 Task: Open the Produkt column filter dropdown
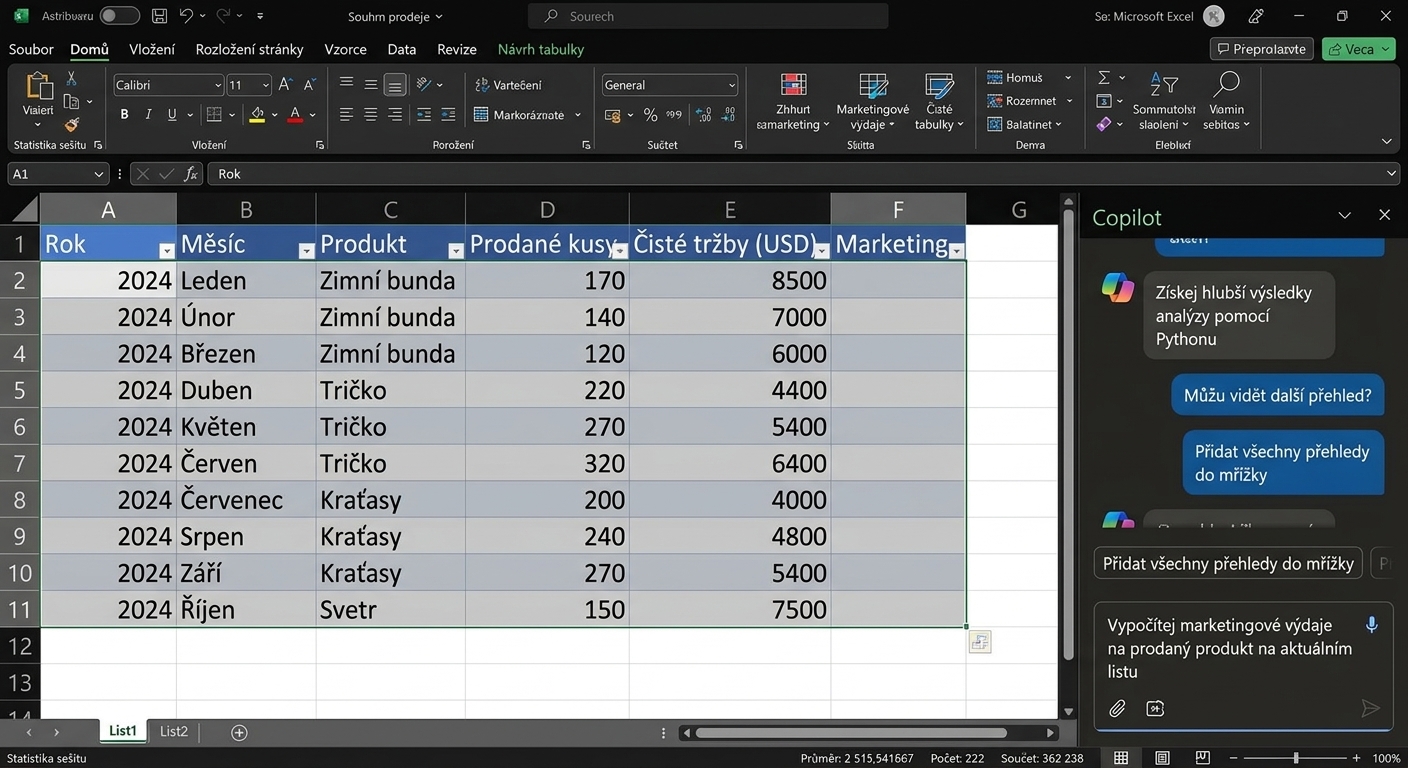[x=456, y=251]
